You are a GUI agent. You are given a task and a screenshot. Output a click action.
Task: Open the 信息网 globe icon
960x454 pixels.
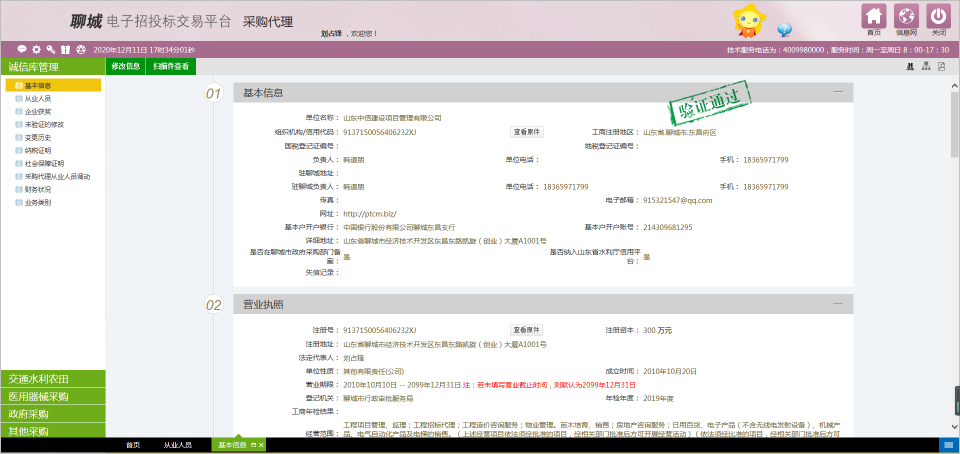click(x=906, y=17)
